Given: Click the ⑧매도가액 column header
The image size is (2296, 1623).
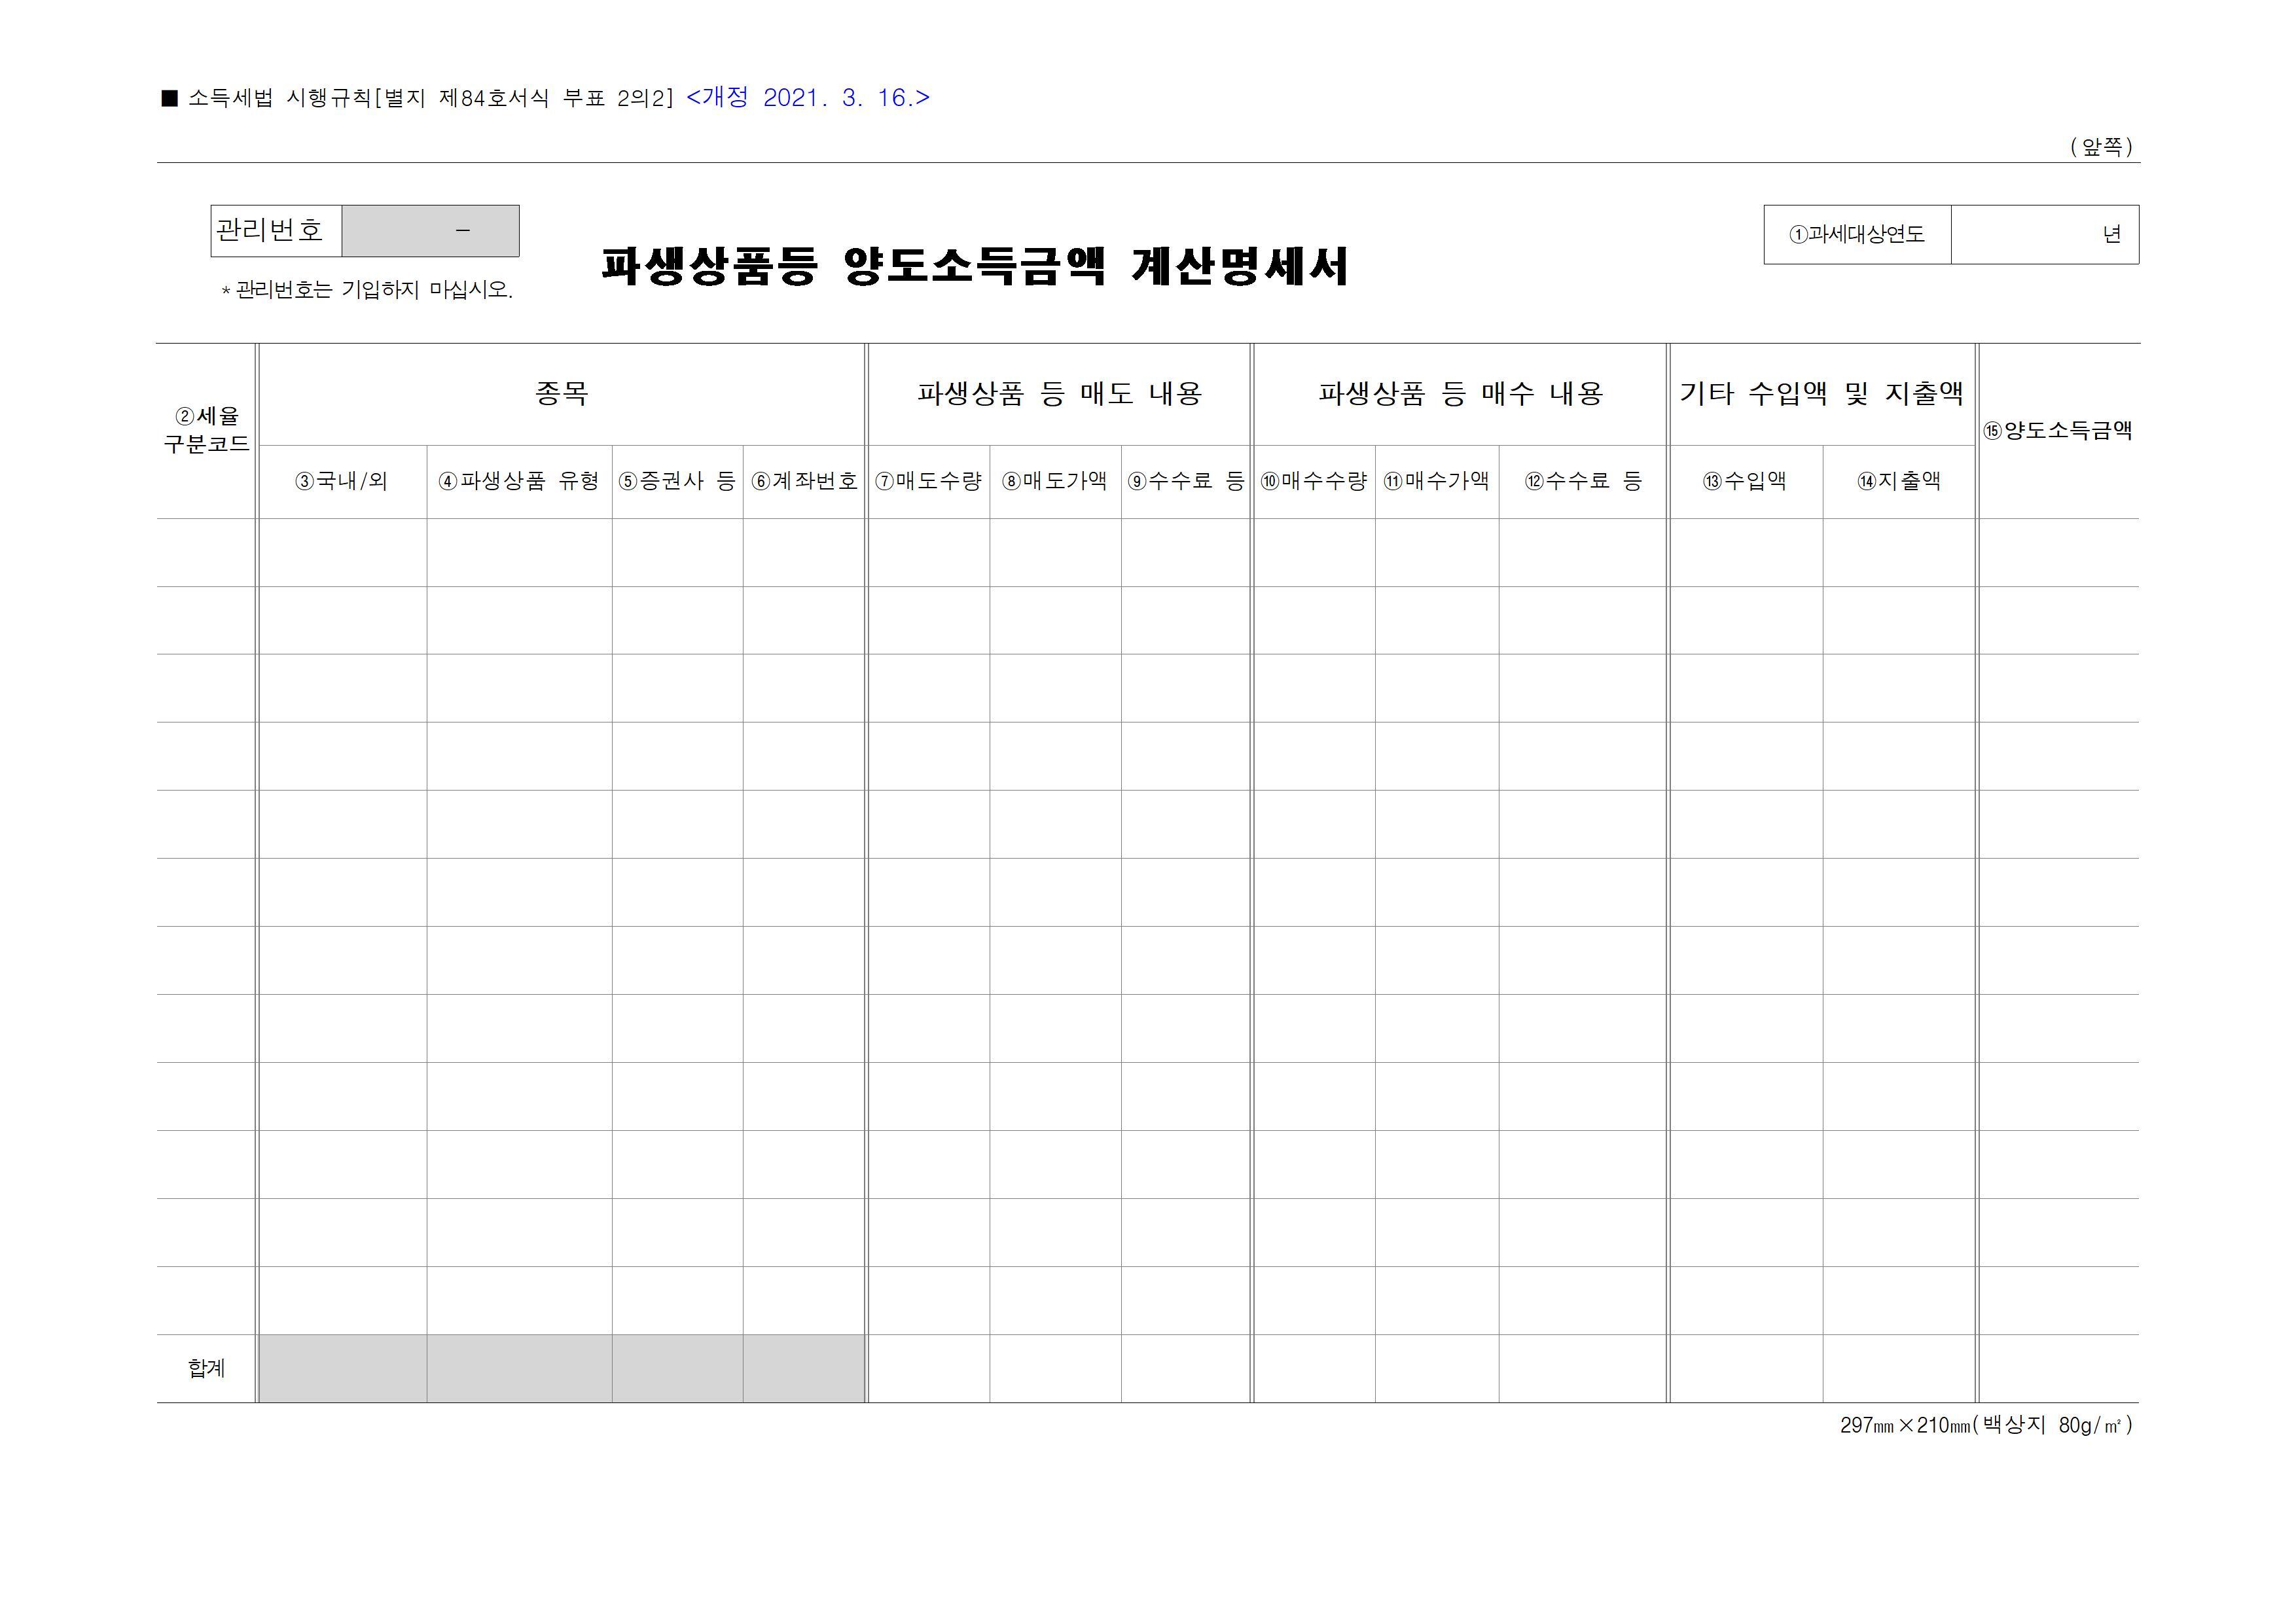Looking at the screenshot, I should pos(1055,481).
